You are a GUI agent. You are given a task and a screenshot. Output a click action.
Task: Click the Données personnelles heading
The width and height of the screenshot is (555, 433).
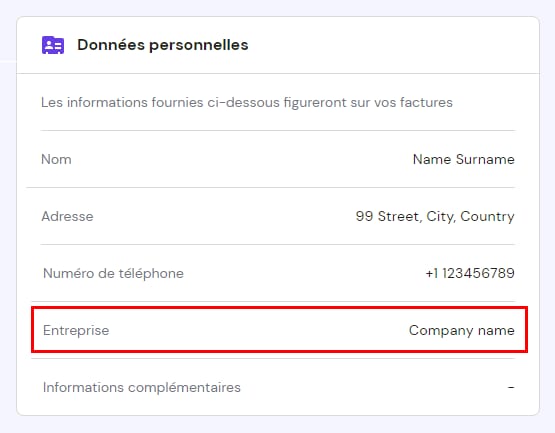coord(163,45)
